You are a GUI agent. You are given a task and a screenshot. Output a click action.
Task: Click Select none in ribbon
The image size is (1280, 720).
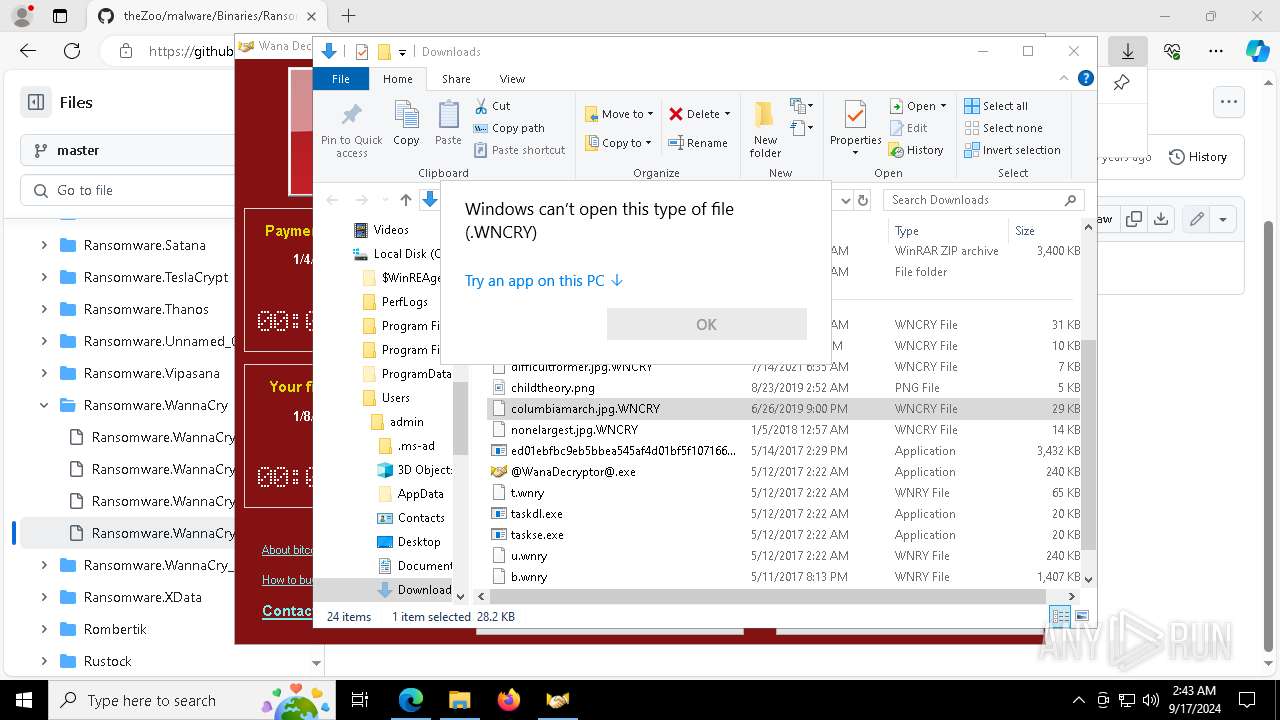tap(1003, 128)
